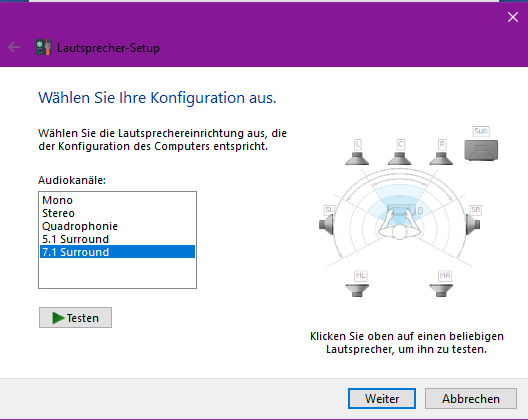Choose Quadrophonie audio channel option
528x420 pixels.
click(x=118, y=226)
